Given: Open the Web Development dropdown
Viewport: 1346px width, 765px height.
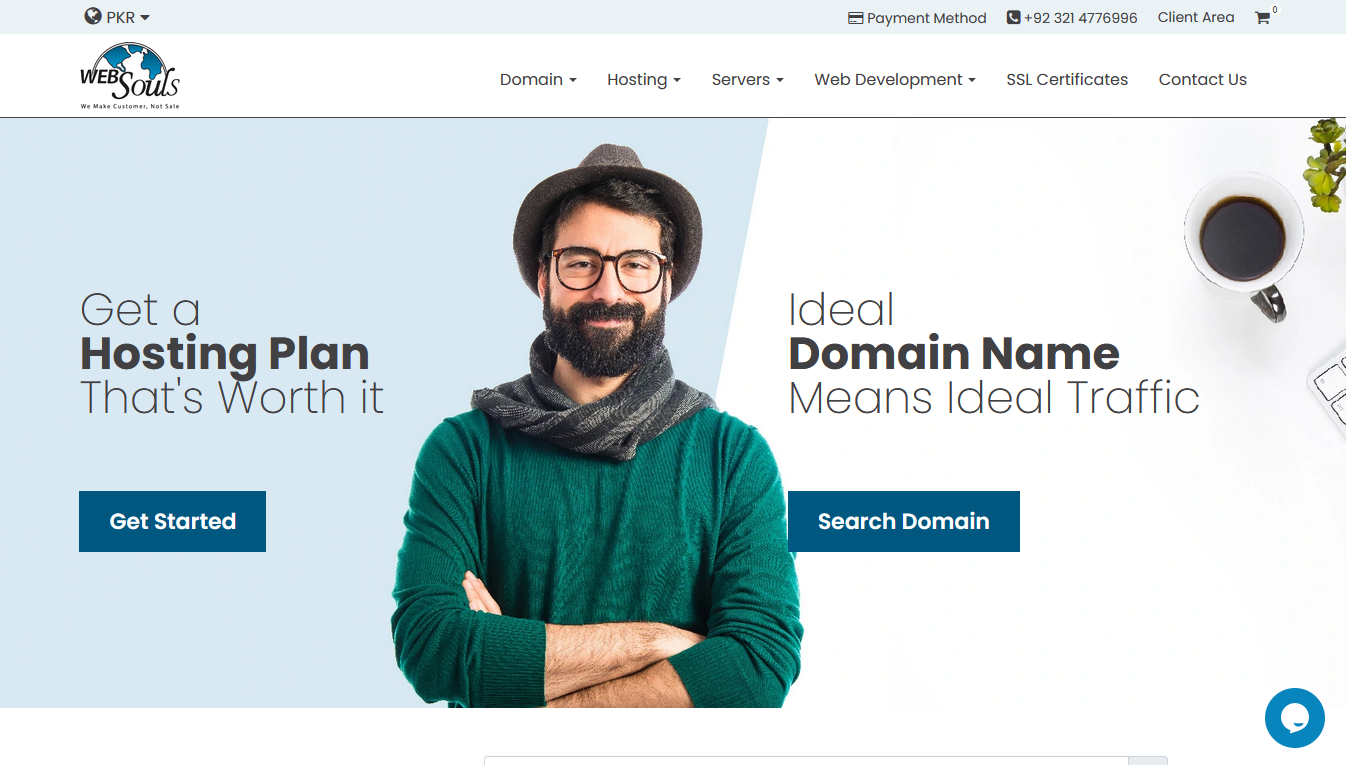Looking at the screenshot, I should pos(895,79).
